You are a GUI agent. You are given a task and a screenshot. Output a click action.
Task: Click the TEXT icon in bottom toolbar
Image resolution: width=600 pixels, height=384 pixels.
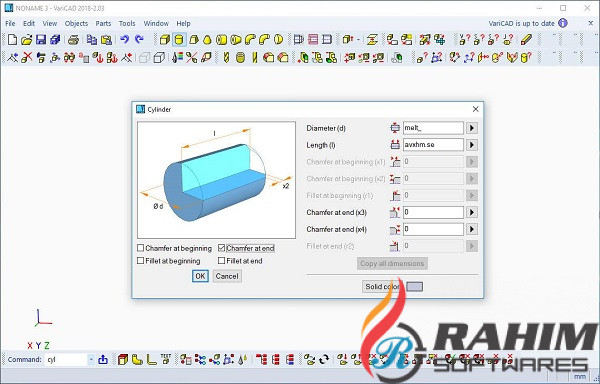[x=166, y=359]
